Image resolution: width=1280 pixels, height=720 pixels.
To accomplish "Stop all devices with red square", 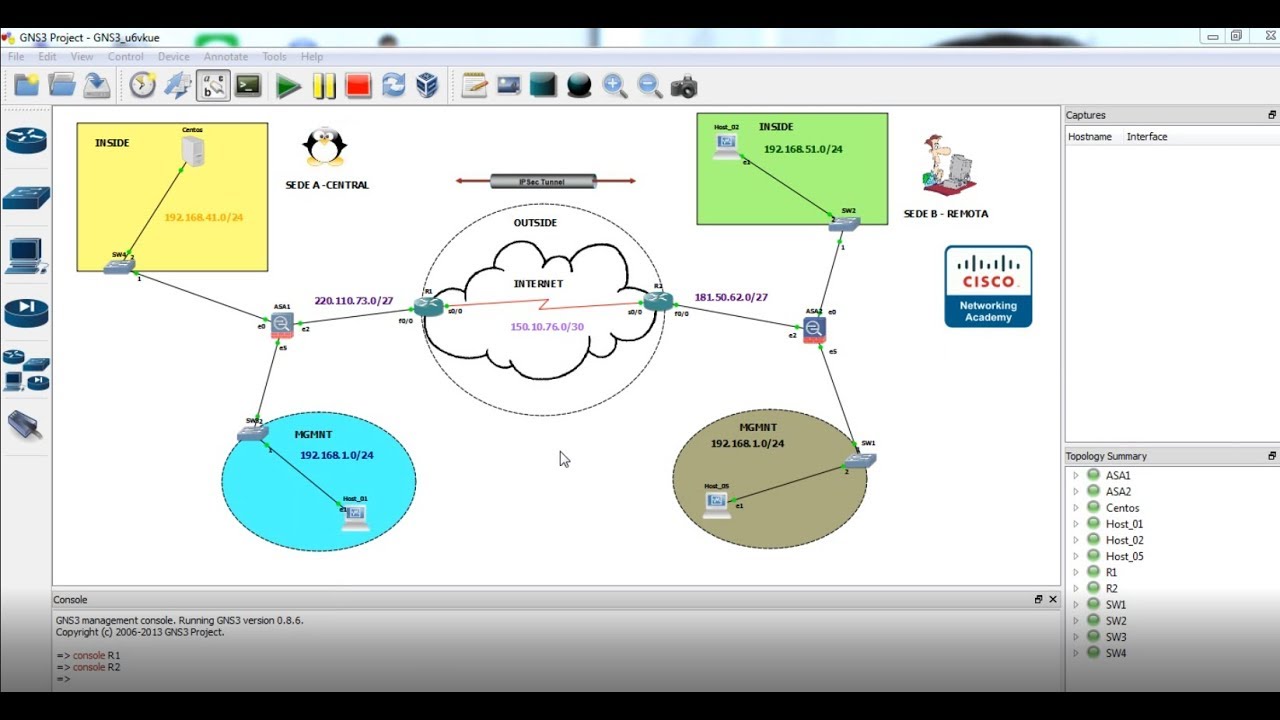I will click(358, 86).
